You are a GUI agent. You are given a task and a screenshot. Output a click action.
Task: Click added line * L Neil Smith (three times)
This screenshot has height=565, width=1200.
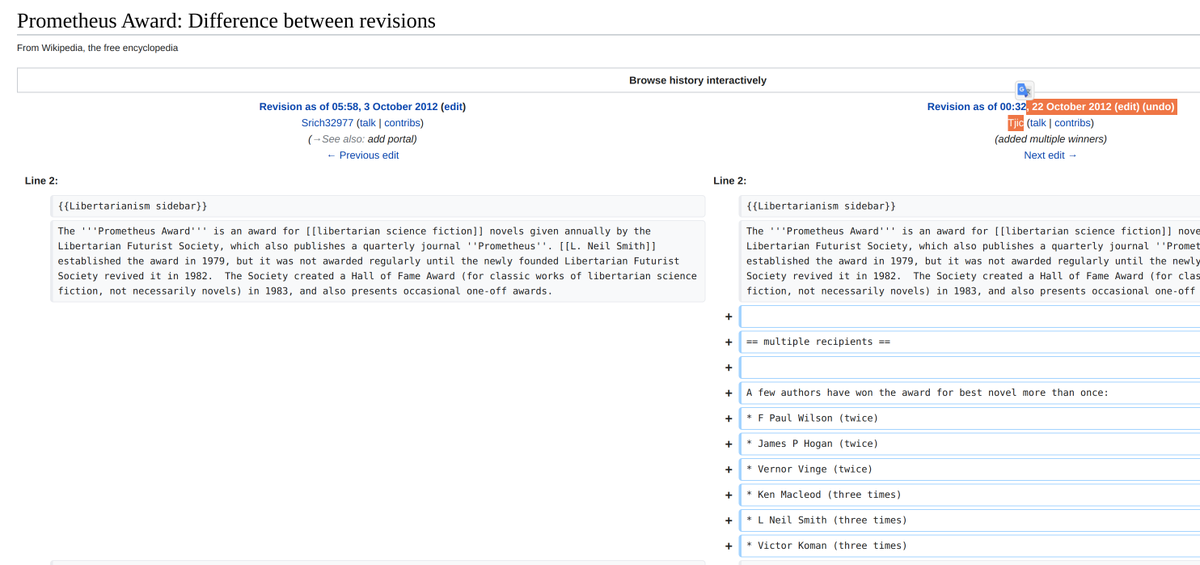(x=969, y=520)
